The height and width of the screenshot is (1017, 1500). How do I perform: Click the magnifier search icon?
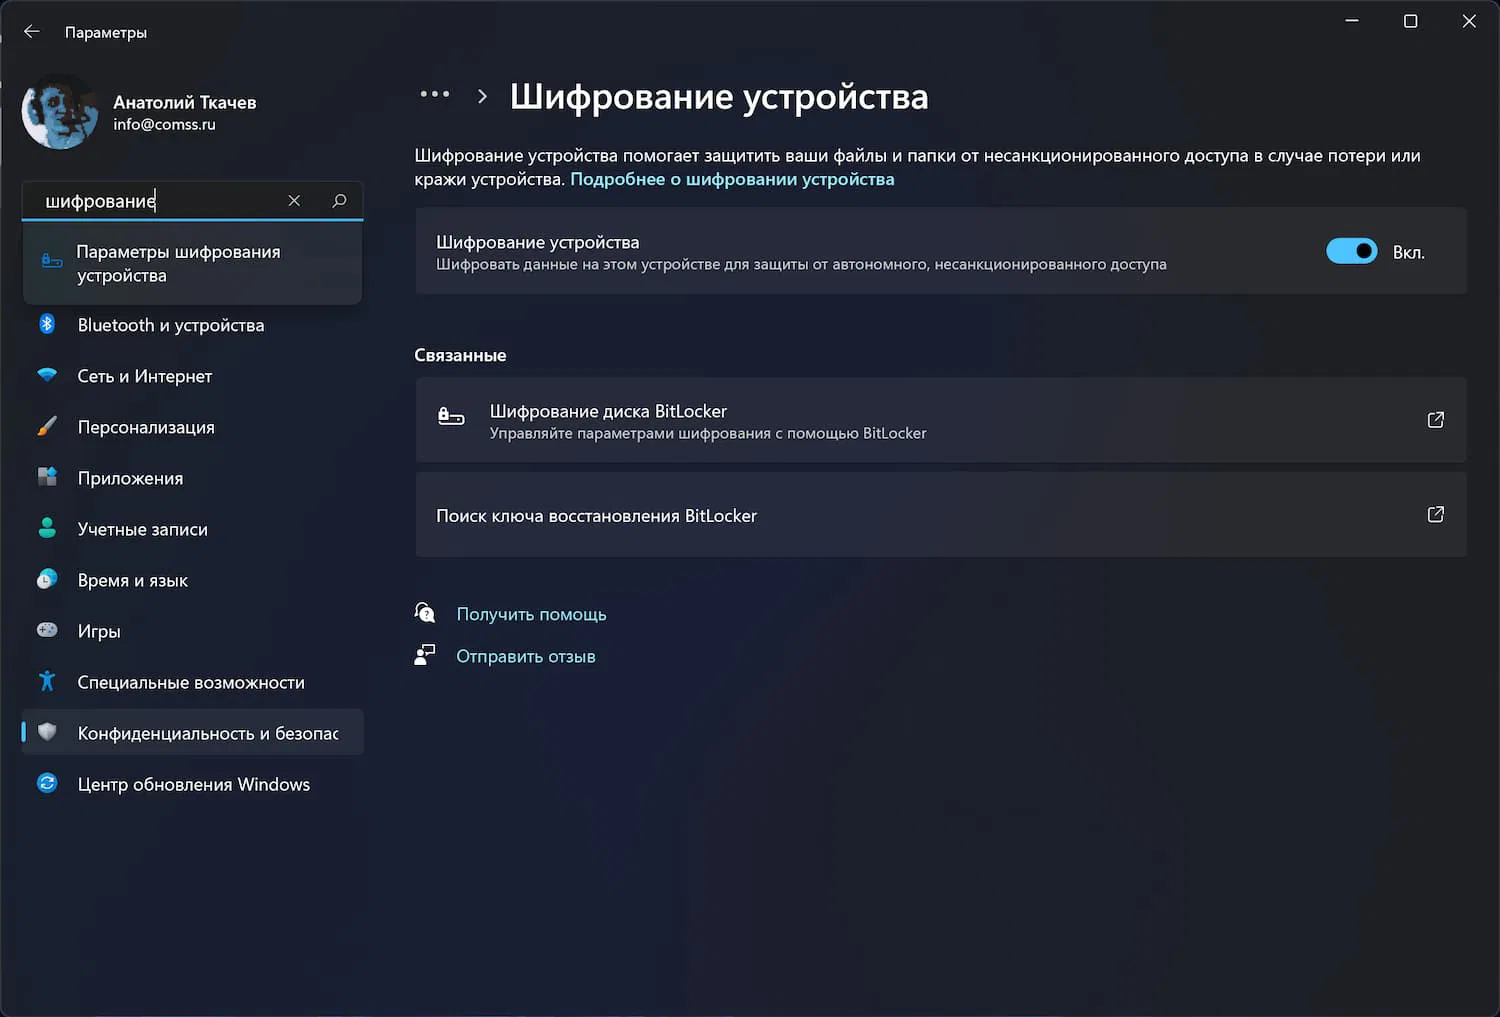[x=339, y=200]
